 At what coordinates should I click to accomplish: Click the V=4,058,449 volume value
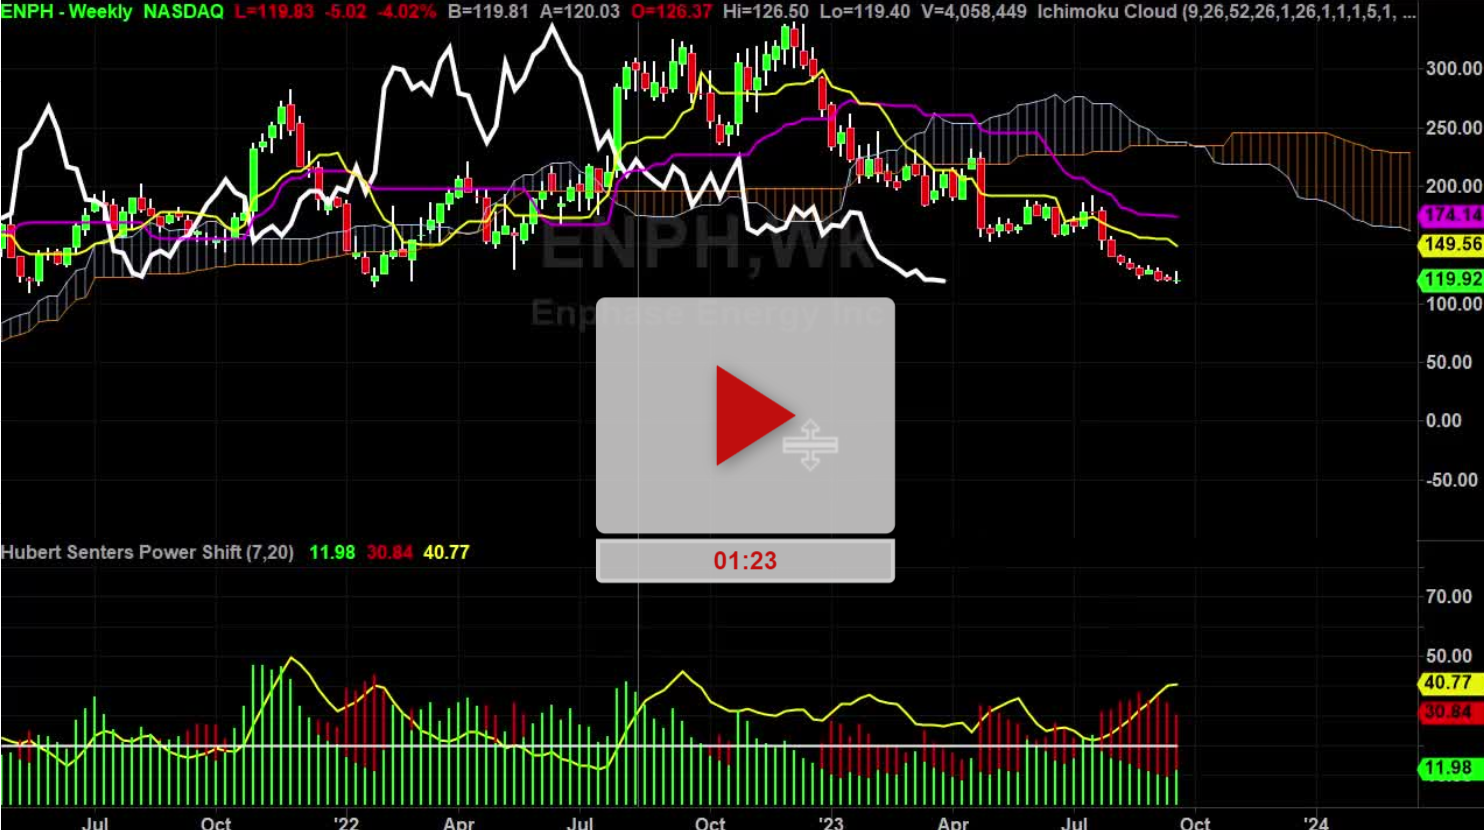pyautogui.click(x=976, y=12)
